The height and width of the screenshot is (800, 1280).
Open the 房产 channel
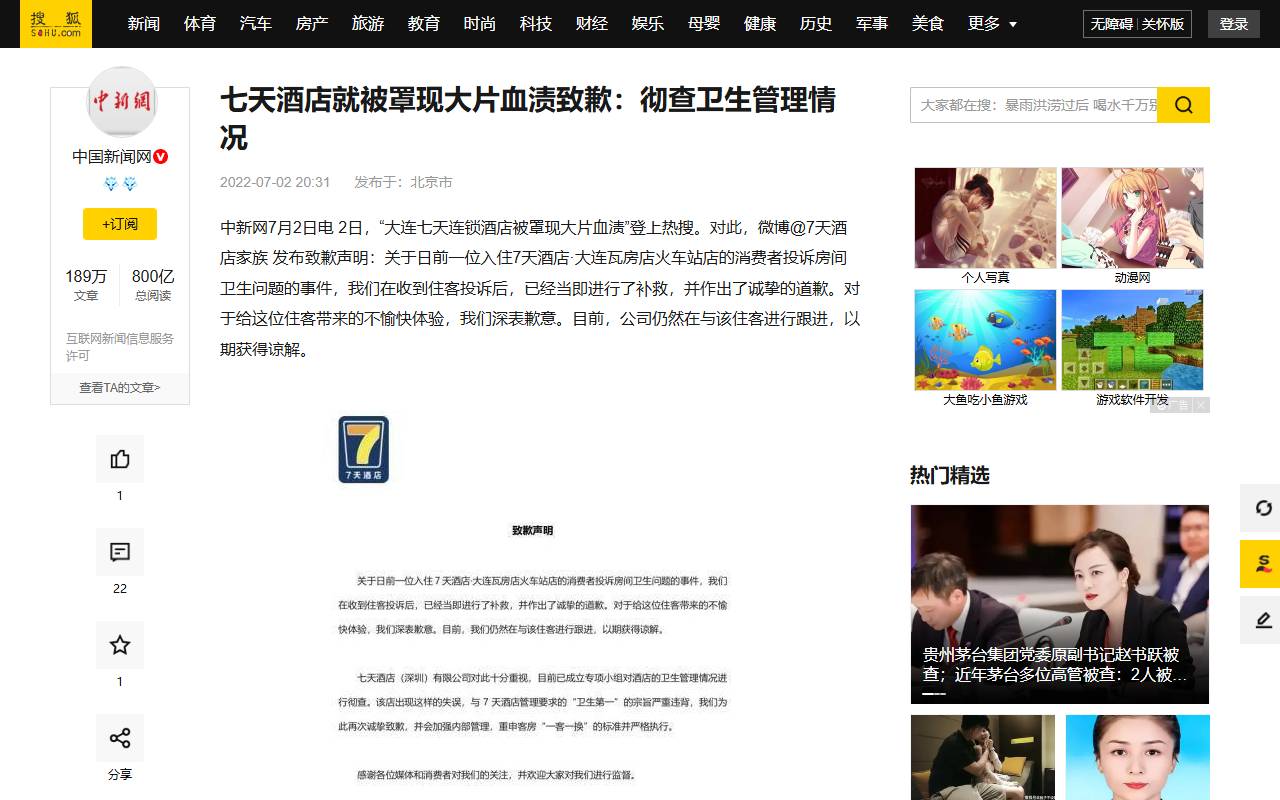coord(312,24)
